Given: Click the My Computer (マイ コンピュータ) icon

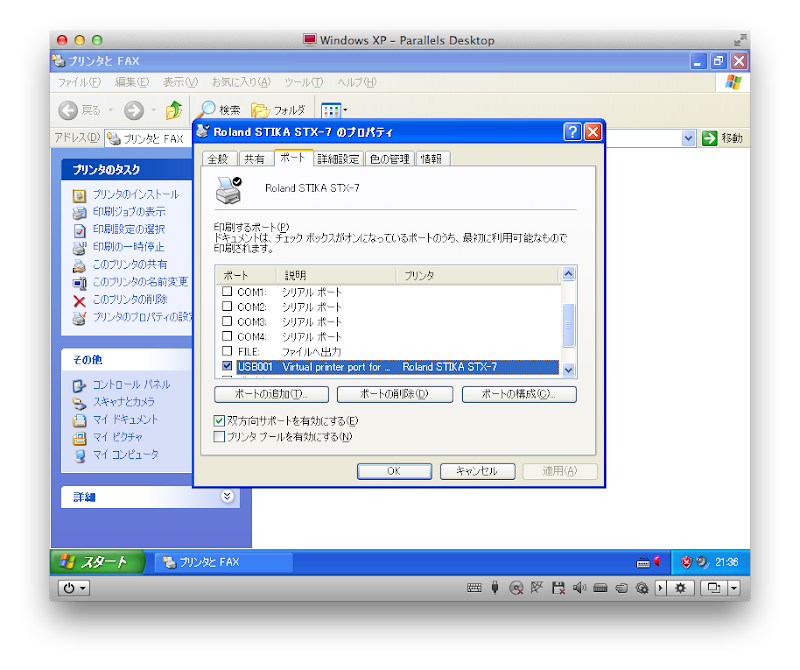Looking at the screenshot, I should 80,456.
